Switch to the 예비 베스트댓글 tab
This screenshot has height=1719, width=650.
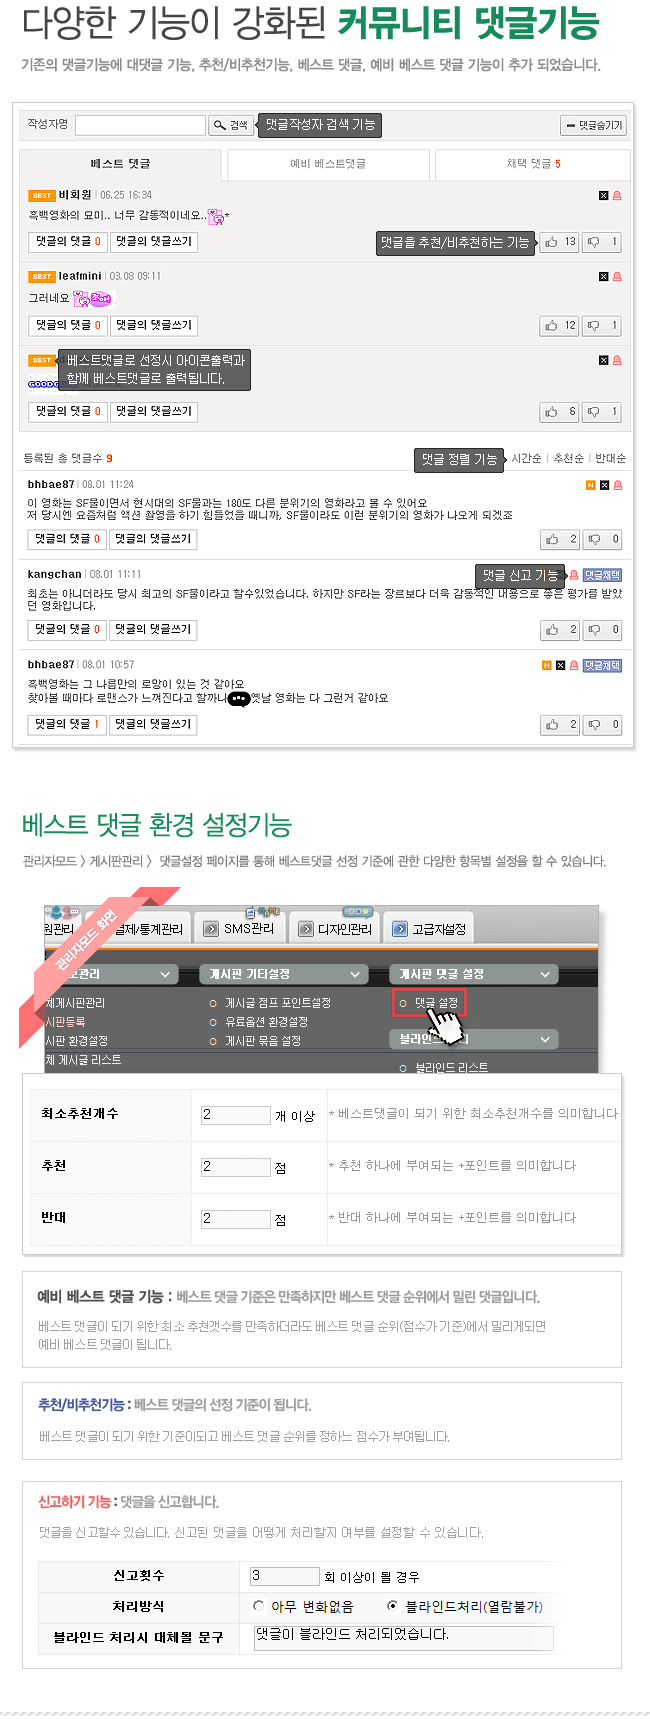(328, 163)
